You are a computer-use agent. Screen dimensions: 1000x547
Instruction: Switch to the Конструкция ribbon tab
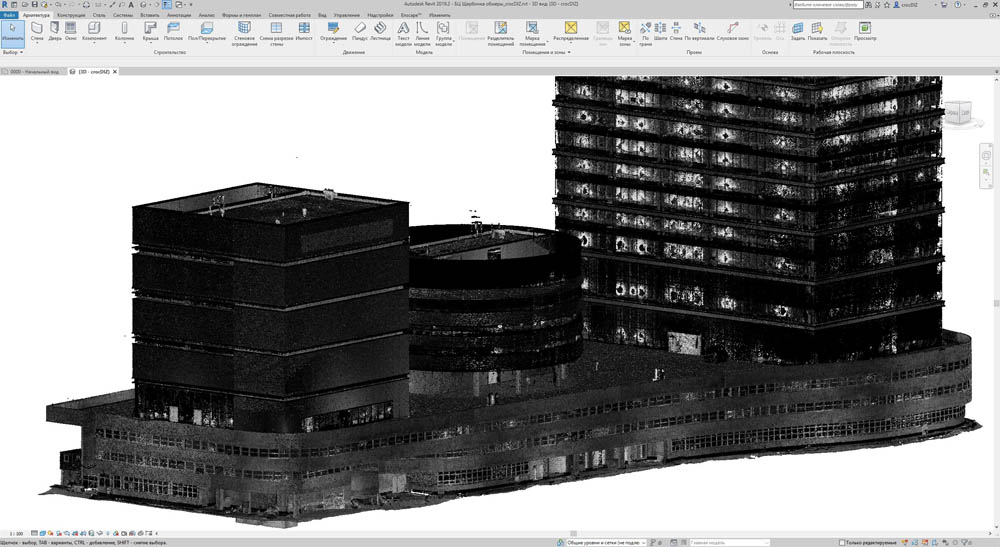[71, 15]
